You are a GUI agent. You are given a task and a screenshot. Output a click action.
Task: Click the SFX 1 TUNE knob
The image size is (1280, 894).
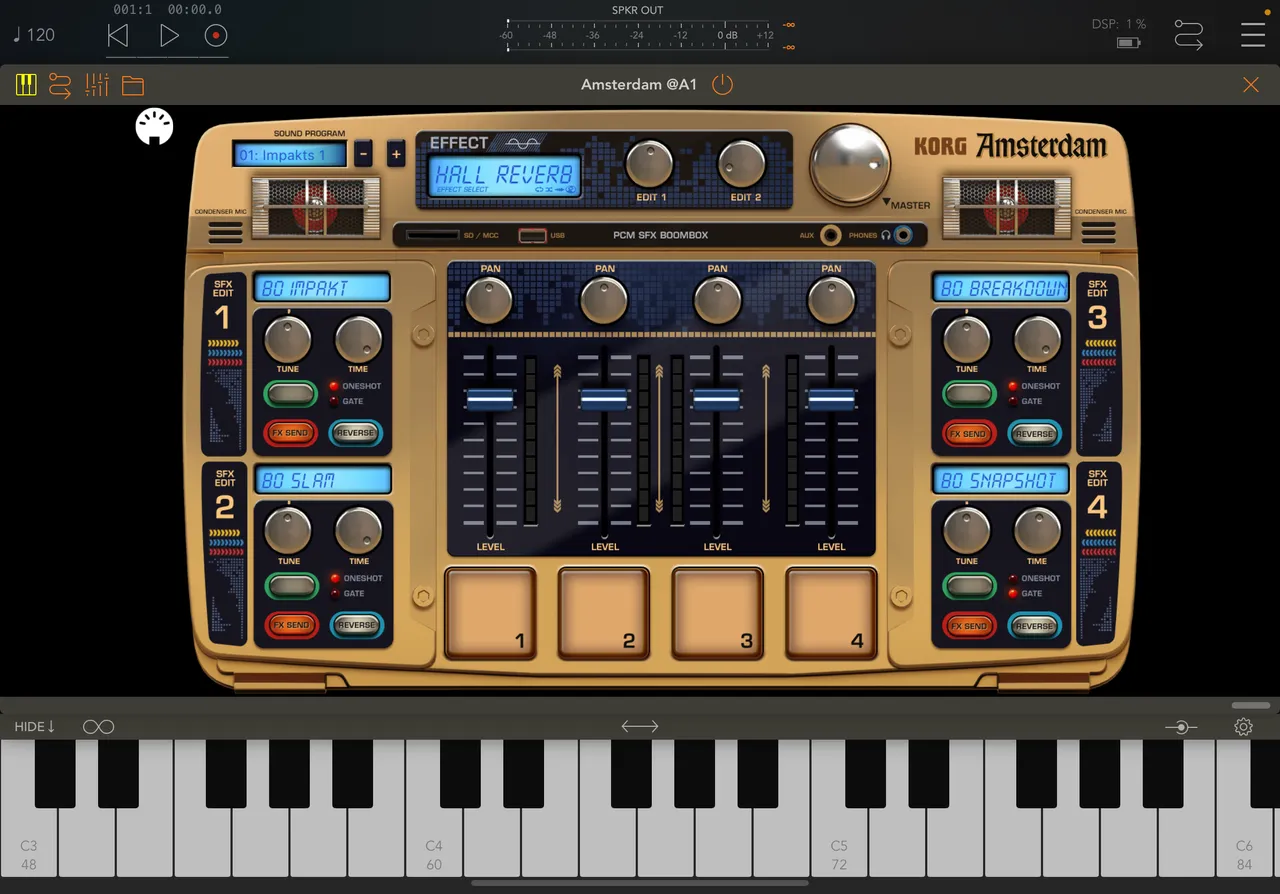[x=288, y=339]
